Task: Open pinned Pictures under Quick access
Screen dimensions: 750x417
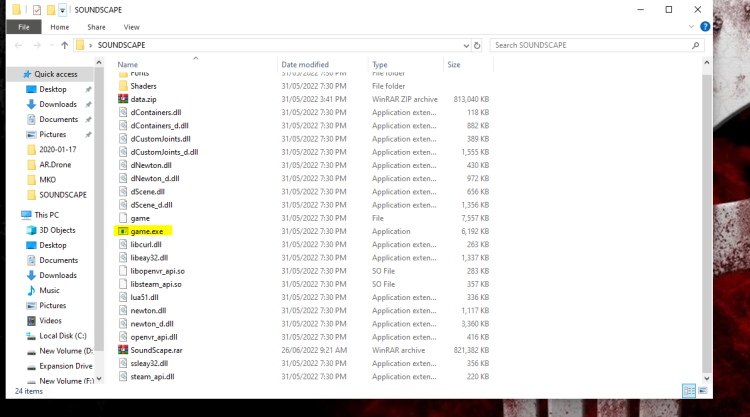Action: [x=53, y=134]
